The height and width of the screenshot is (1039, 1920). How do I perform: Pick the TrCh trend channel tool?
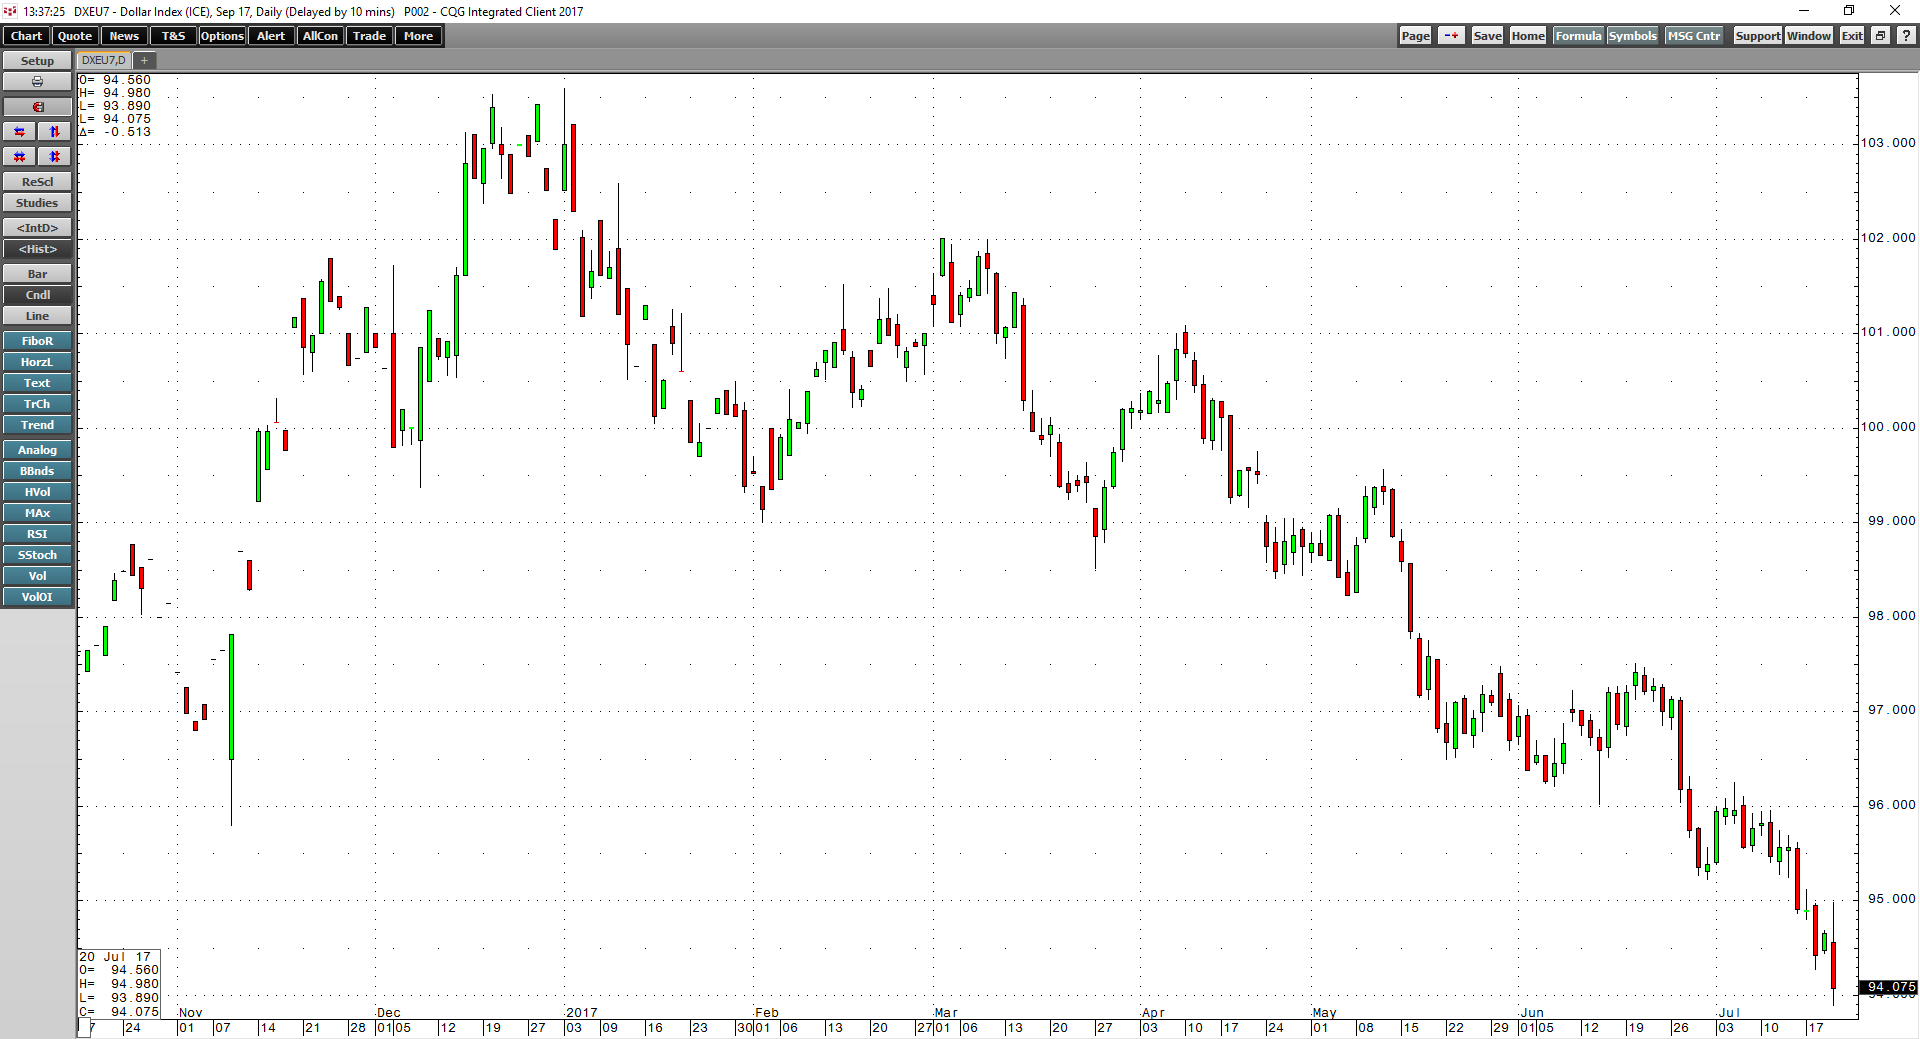coord(37,404)
